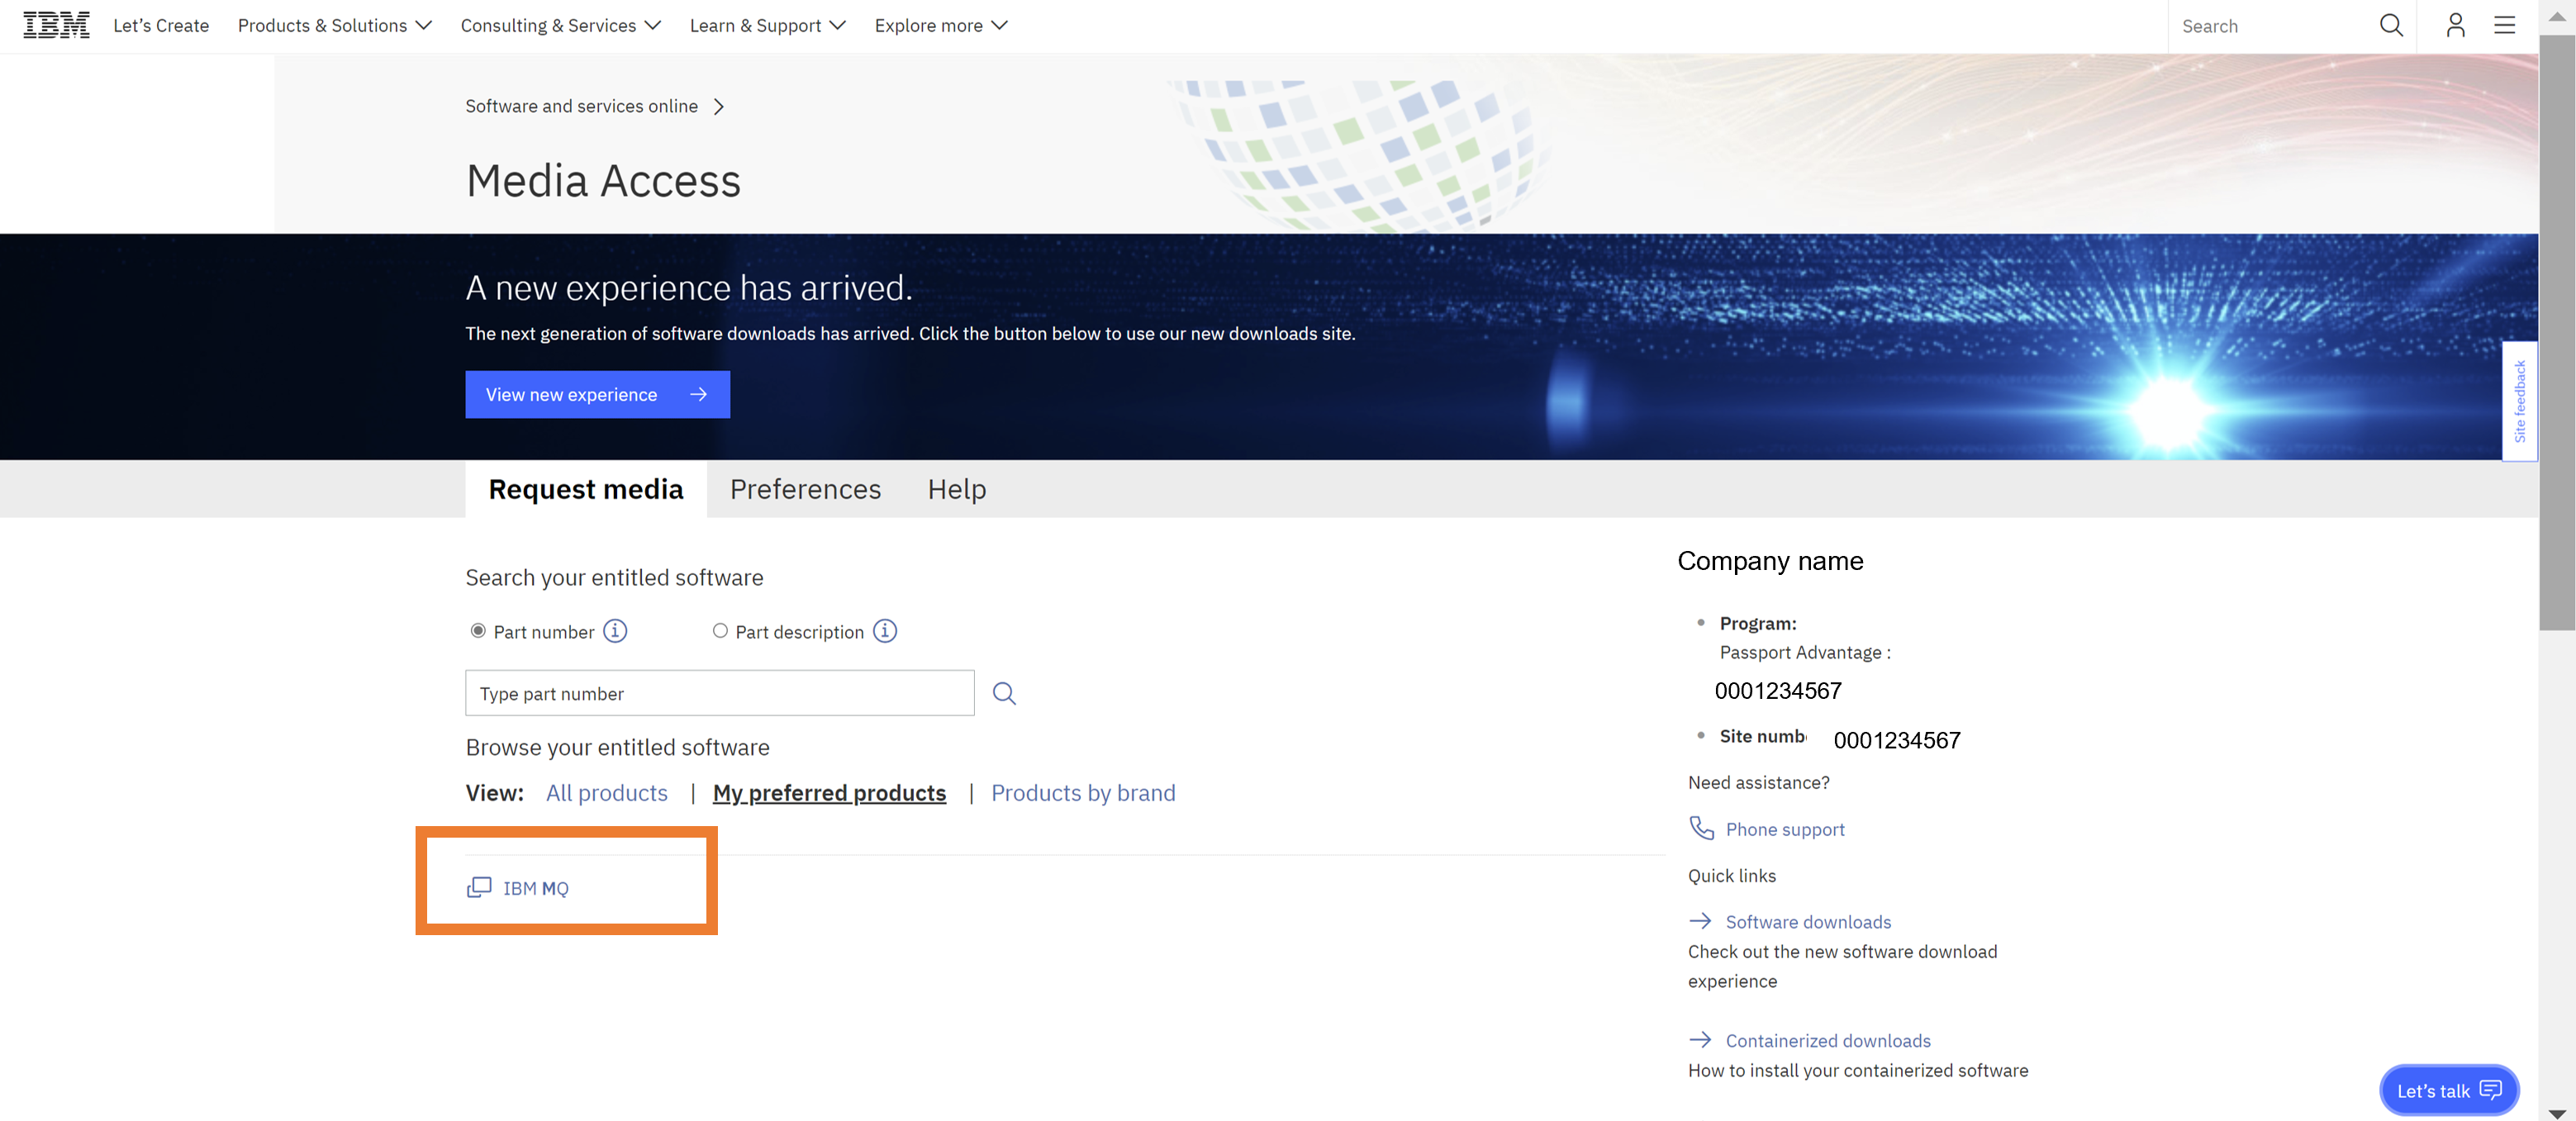The height and width of the screenshot is (1121, 2576).
Task: Click the phone support handset icon
Action: coord(1701,828)
